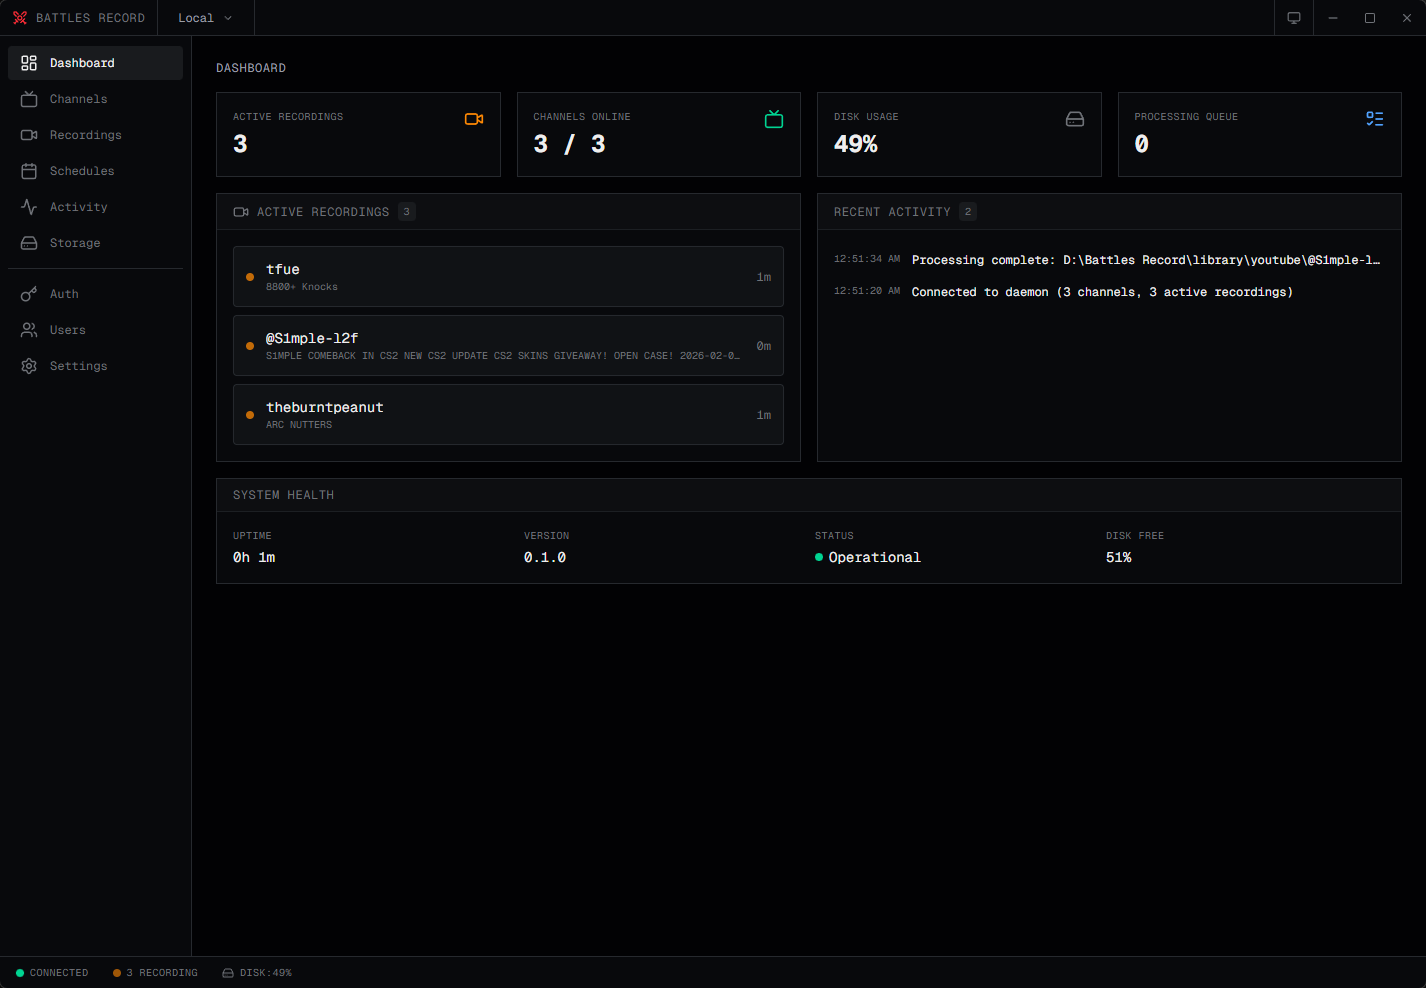Click the processing queue checklist icon

pos(1374,118)
